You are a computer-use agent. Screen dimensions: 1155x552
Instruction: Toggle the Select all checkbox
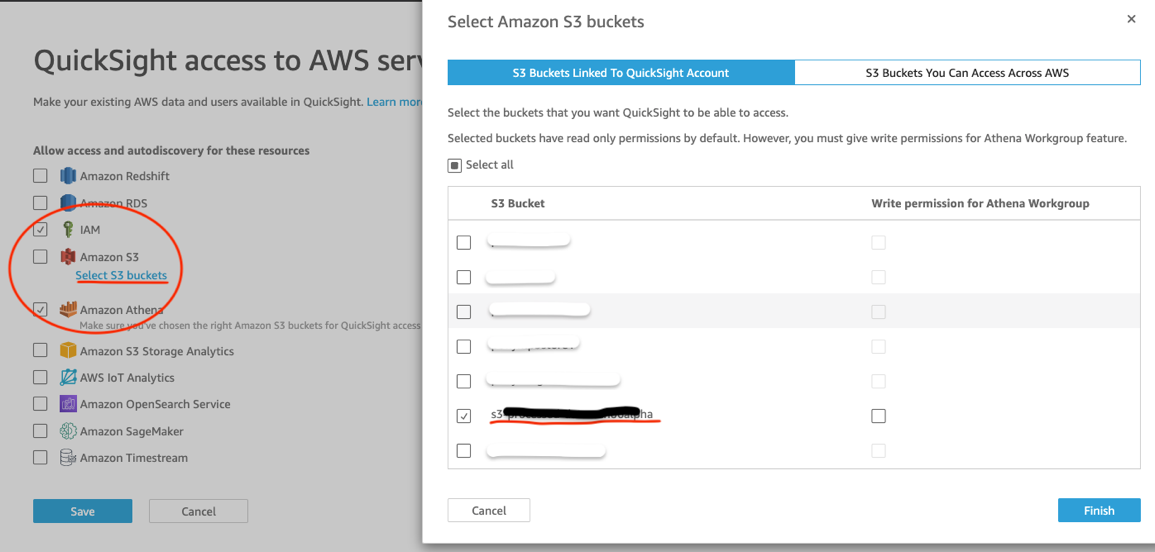(x=454, y=165)
